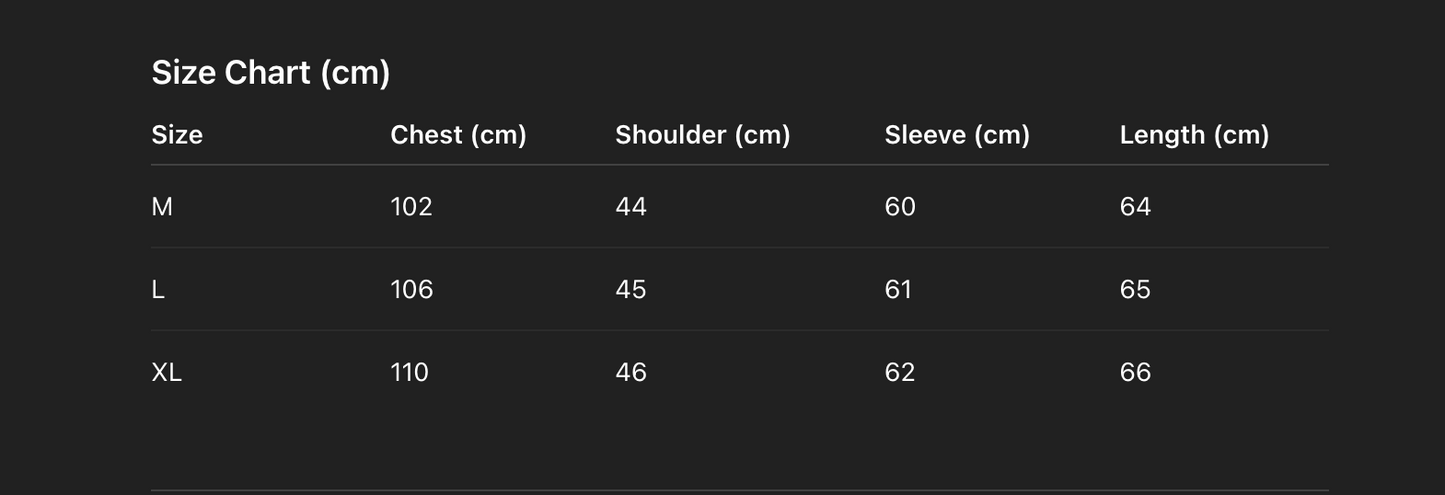Click length value 66 in XL row
Screen dimensions: 1445x495
pyautogui.click(x=1135, y=373)
